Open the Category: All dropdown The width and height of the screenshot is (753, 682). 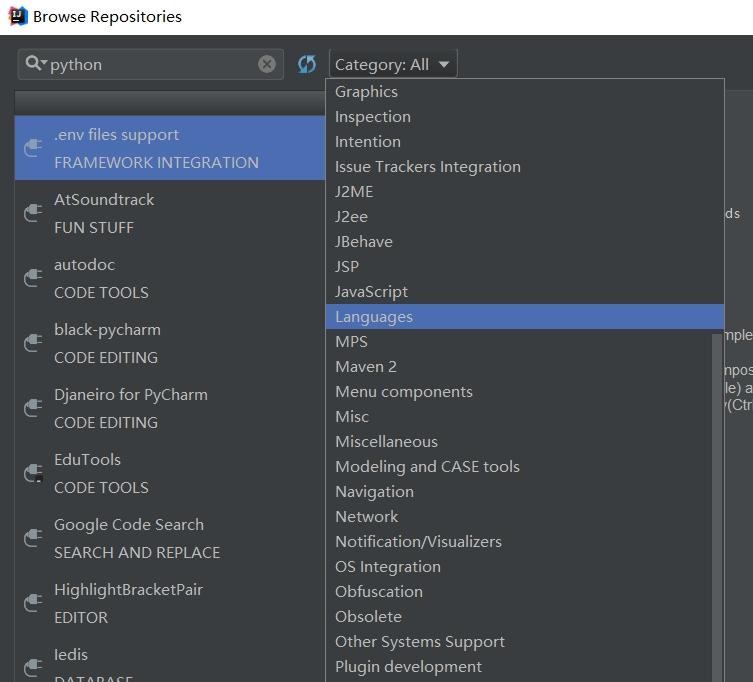(x=393, y=64)
